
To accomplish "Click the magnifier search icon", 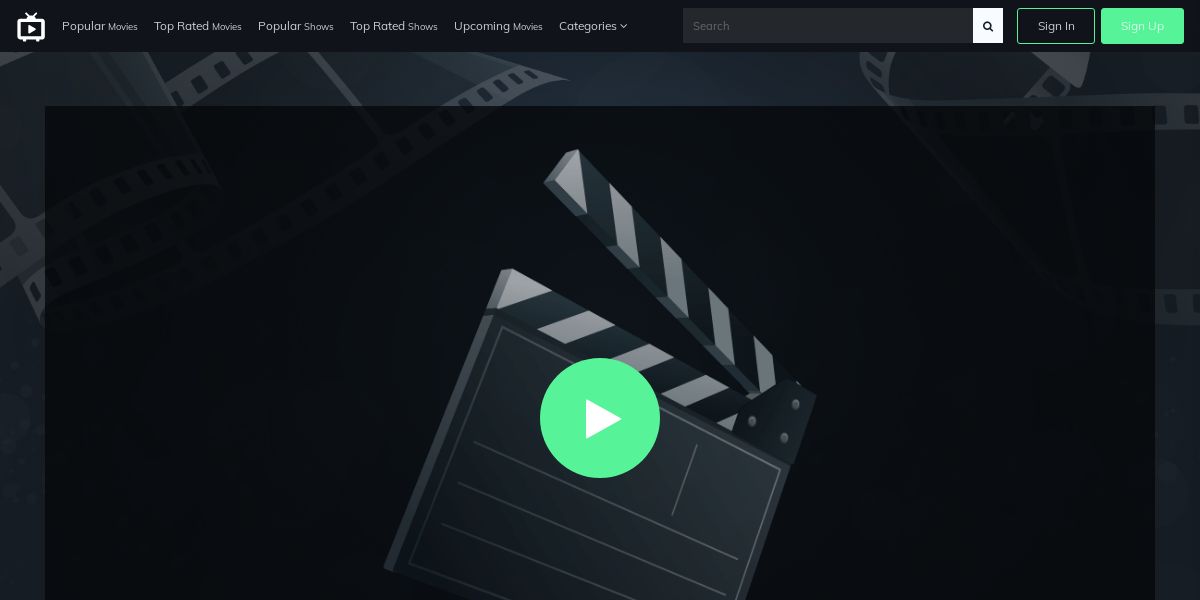I will click(x=988, y=26).
